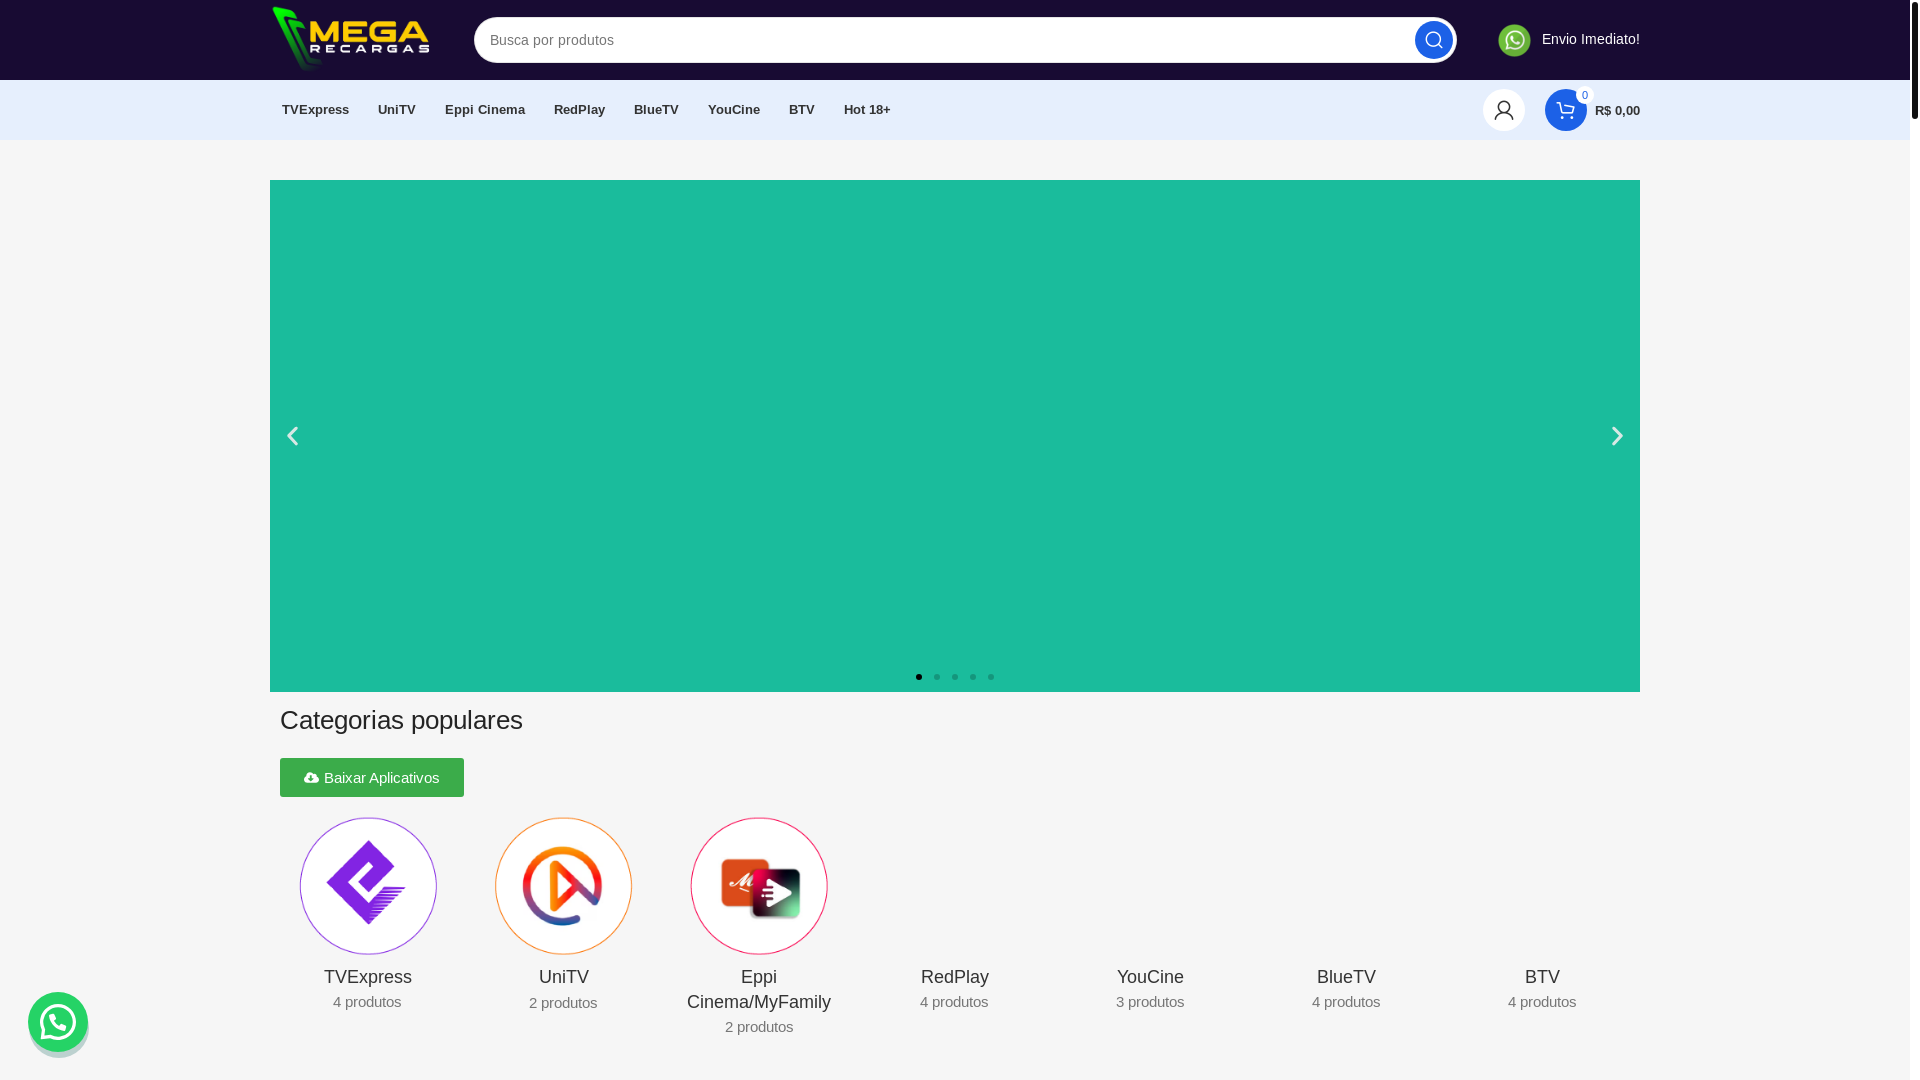The height and width of the screenshot is (1080, 1920).
Task: Click the Baixar Aplicativos button
Action: pyautogui.click(x=372, y=777)
